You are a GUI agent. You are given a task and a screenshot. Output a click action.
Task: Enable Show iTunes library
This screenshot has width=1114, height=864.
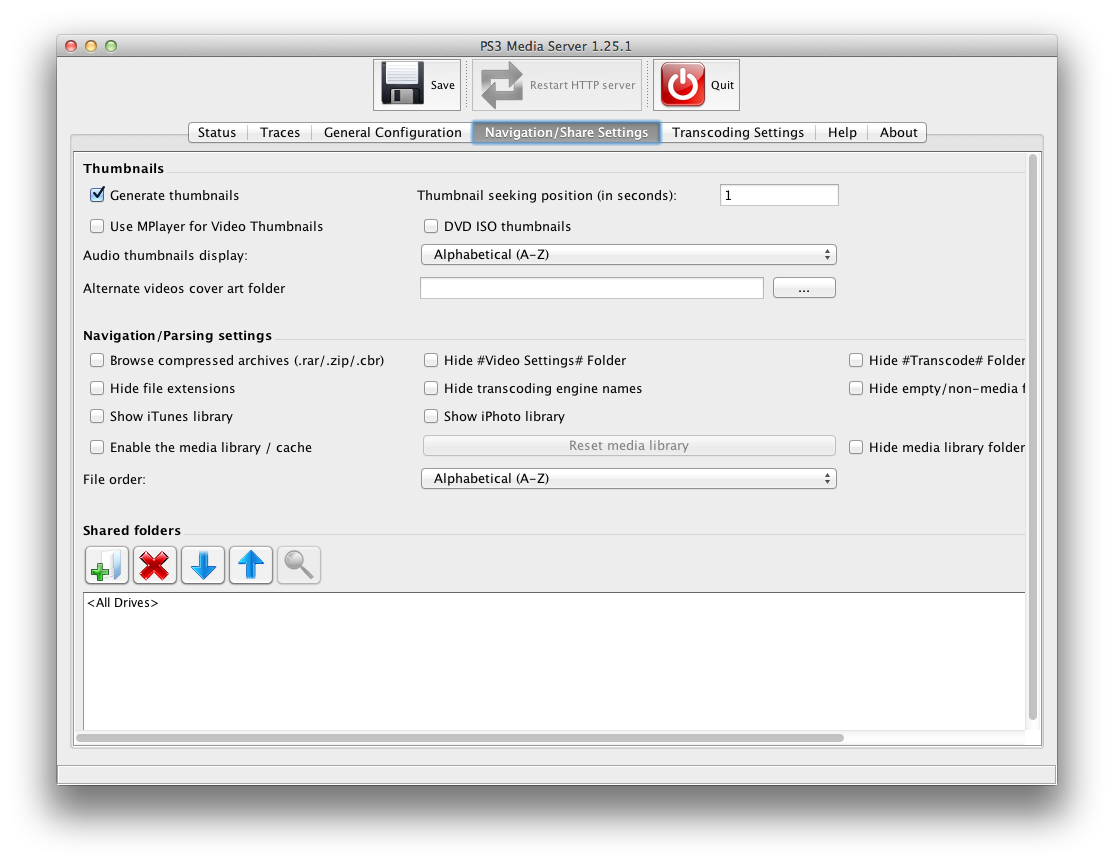pos(97,416)
